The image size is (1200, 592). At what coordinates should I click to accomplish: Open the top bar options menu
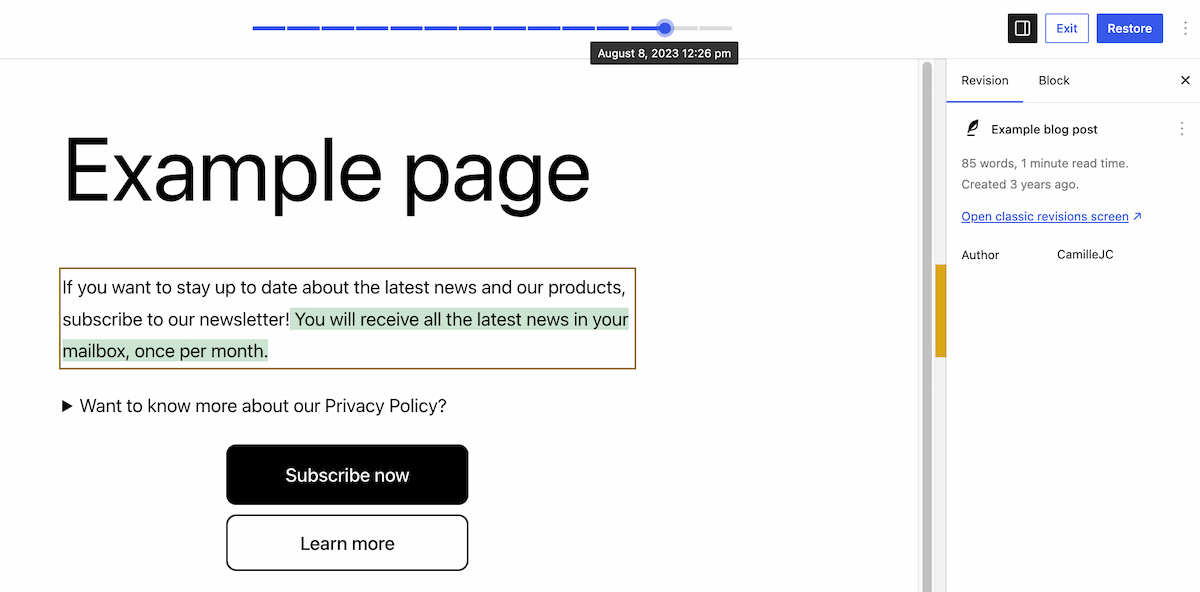pyautogui.click(x=1185, y=28)
